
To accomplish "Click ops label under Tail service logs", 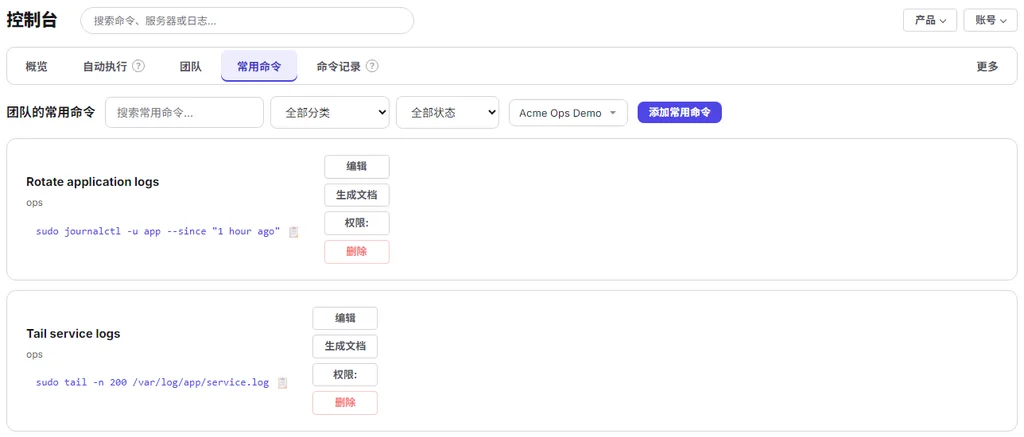I will point(34,355).
